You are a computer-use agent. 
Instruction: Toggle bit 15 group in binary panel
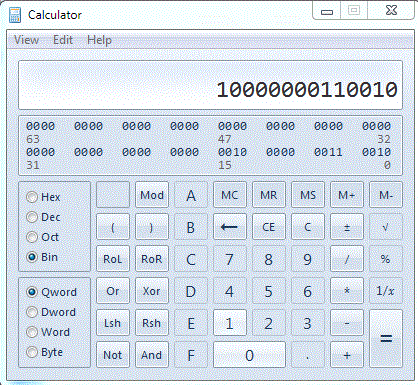tap(232, 152)
